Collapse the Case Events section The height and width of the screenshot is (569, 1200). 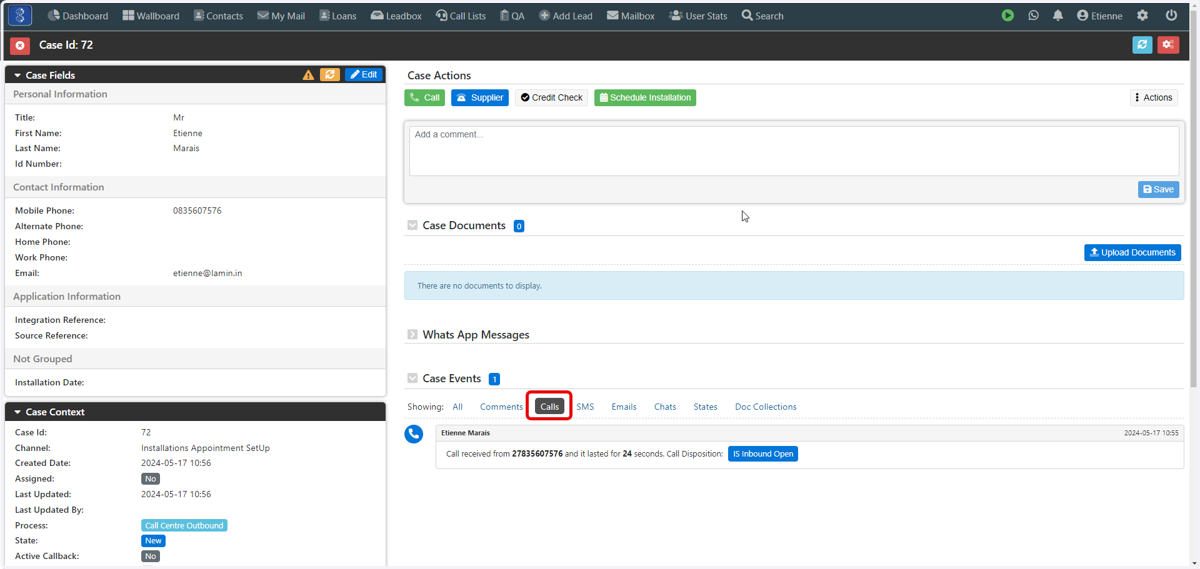click(412, 379)
